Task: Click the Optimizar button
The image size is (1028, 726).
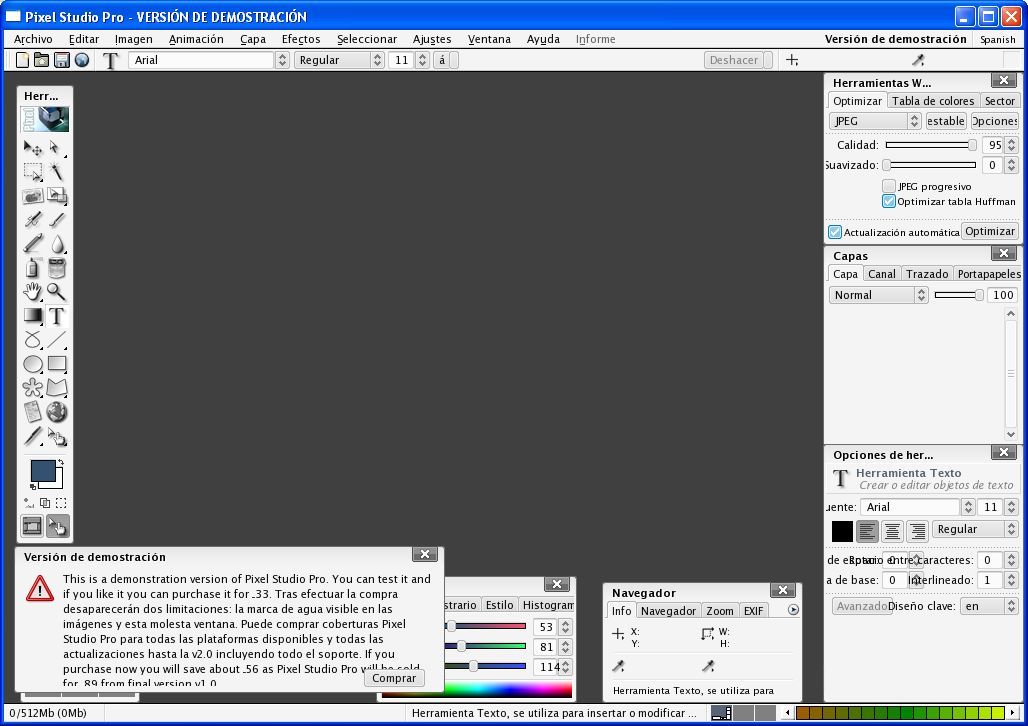Action: click(990, 231)
